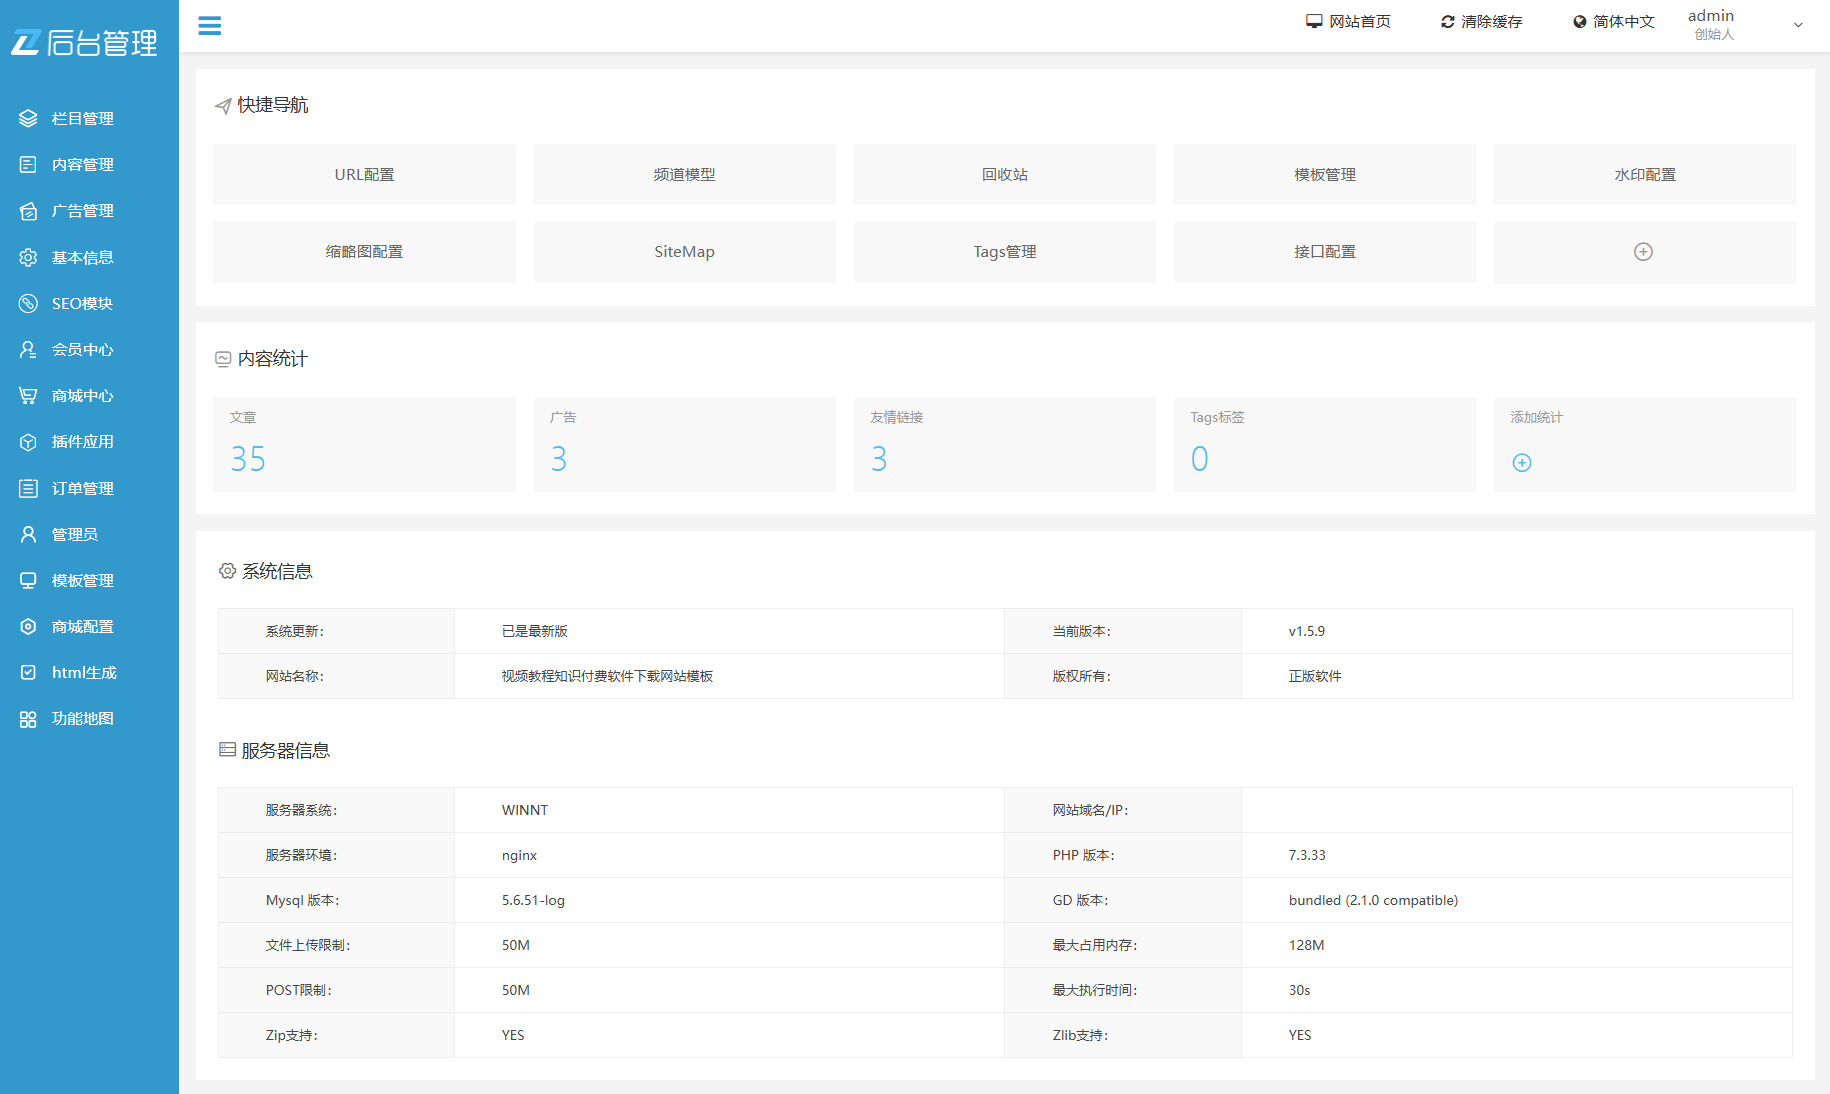Select SEO模块 from the sidebar

[x=82, y=304]
